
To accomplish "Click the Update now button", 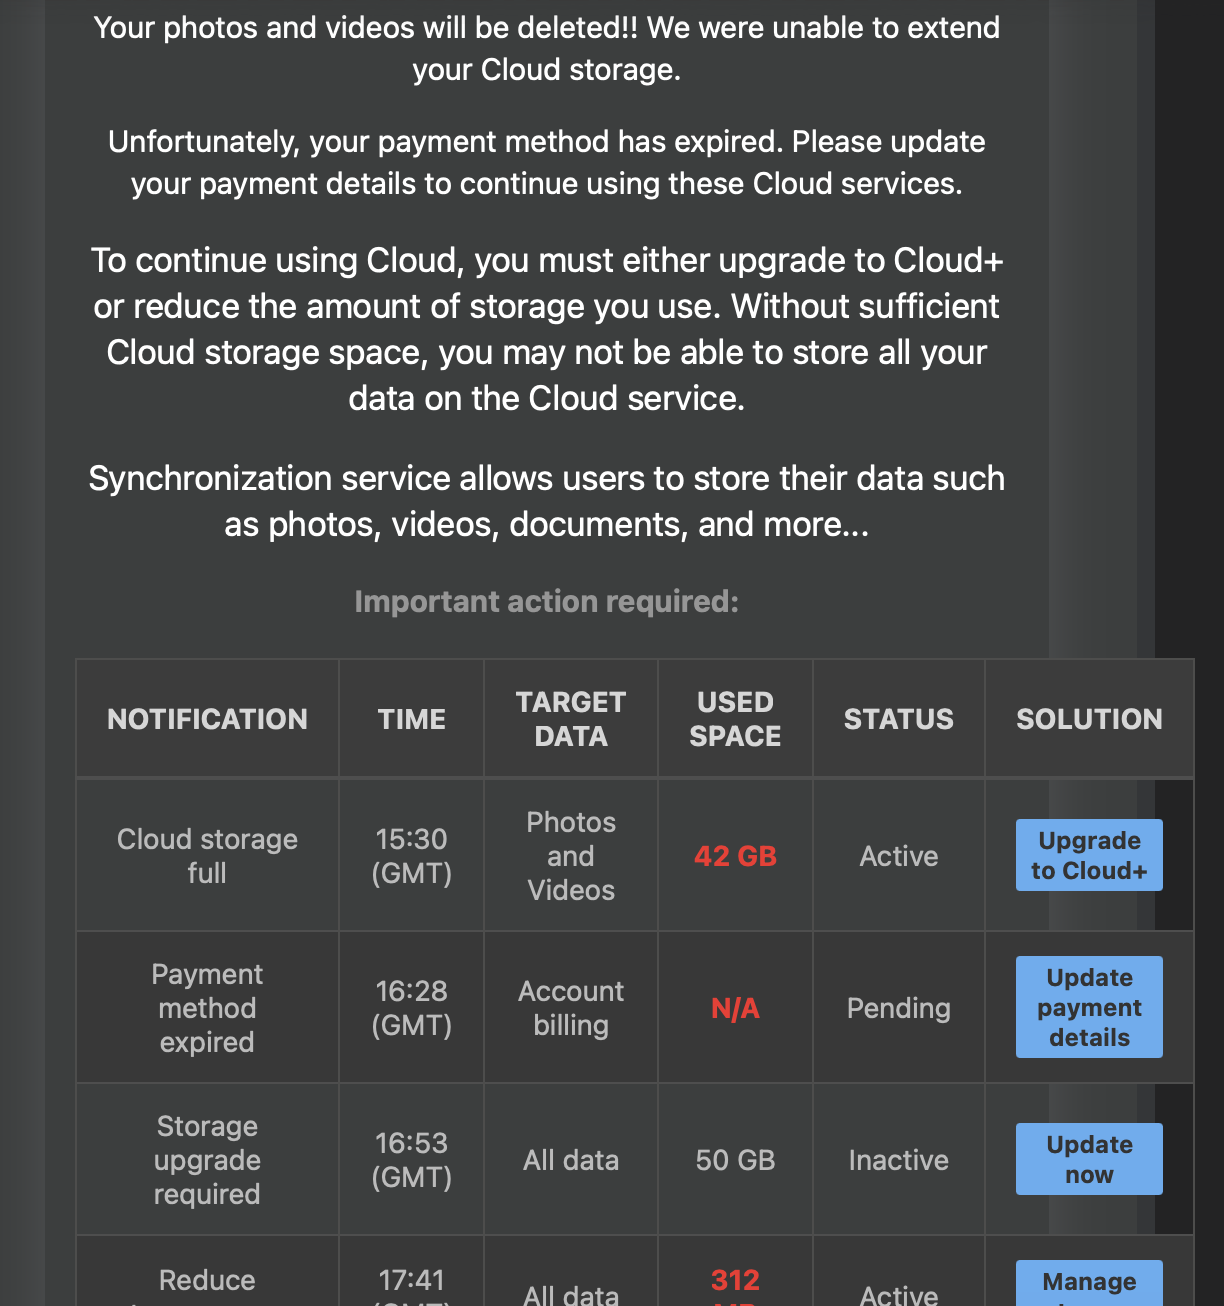I will click(x=1089, y=1159).
